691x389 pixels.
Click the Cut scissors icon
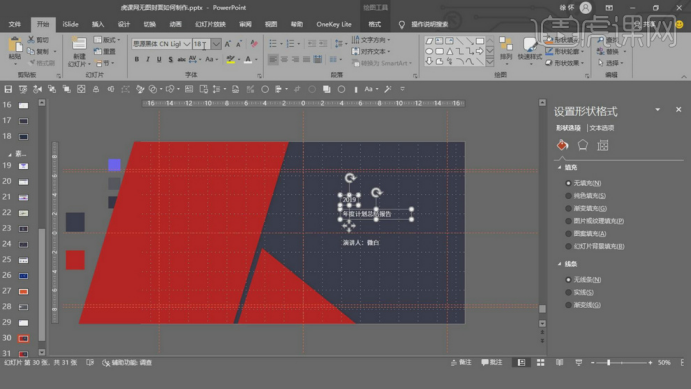[31, 40]
